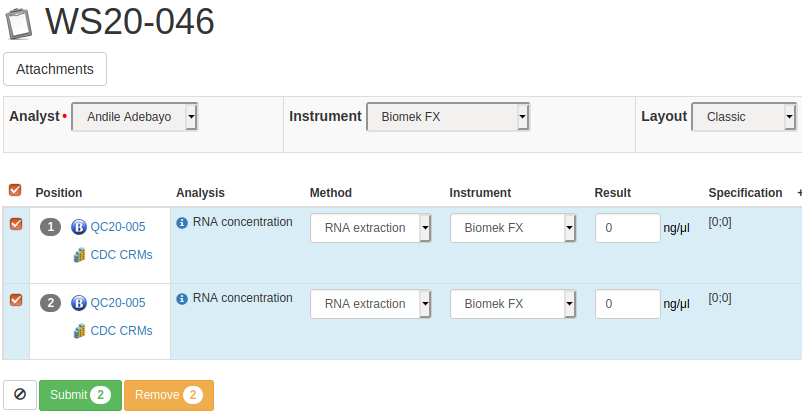Click the prohibit icon button beside Submit
The image size is (802, 419).
(20, 395)
